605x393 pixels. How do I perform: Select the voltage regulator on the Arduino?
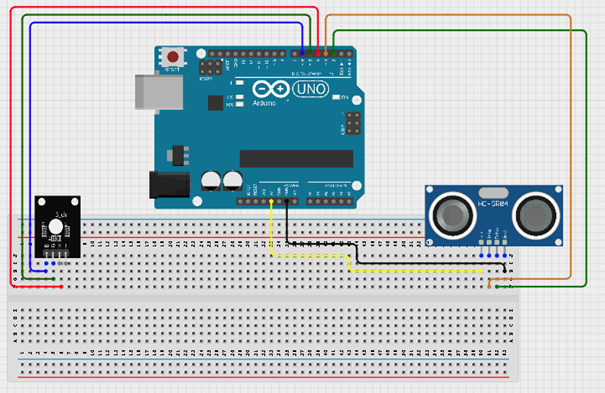pos(178,155)
